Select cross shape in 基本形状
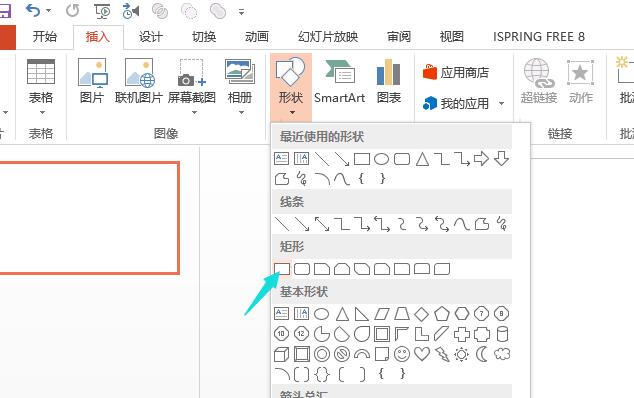Viewport: 634px width, 398px height. 462,334
